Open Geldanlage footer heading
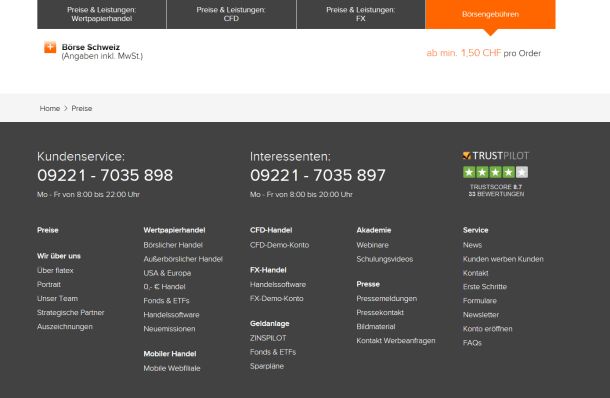 [270, 324]
